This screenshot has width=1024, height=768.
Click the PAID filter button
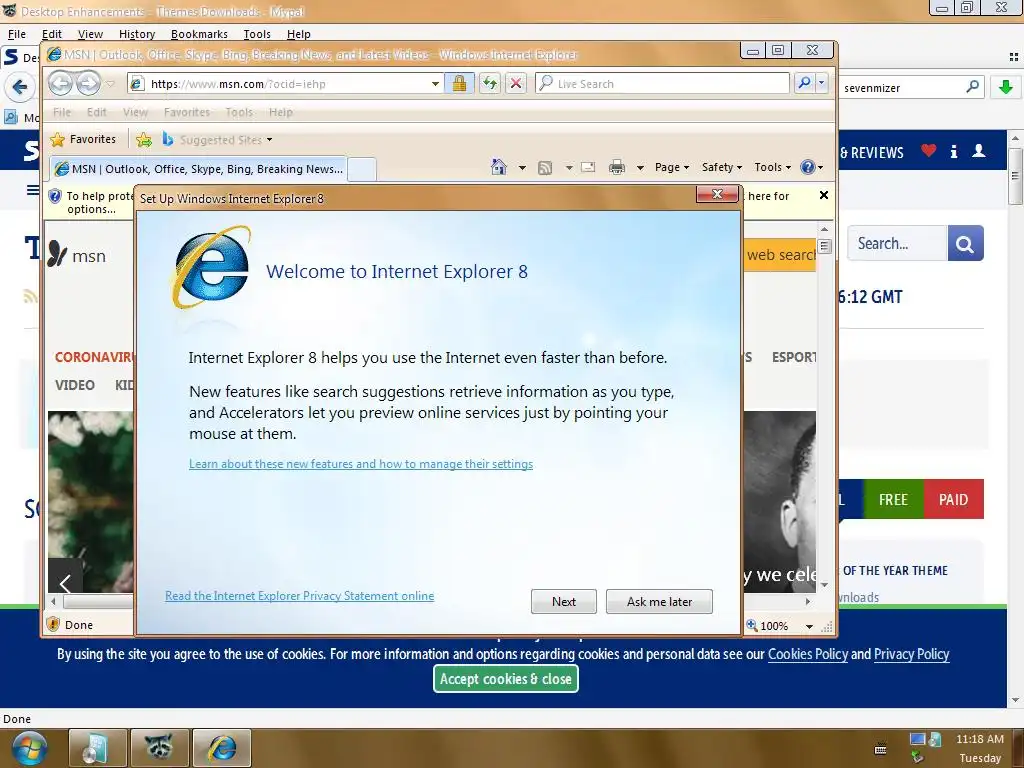(953, 499)
